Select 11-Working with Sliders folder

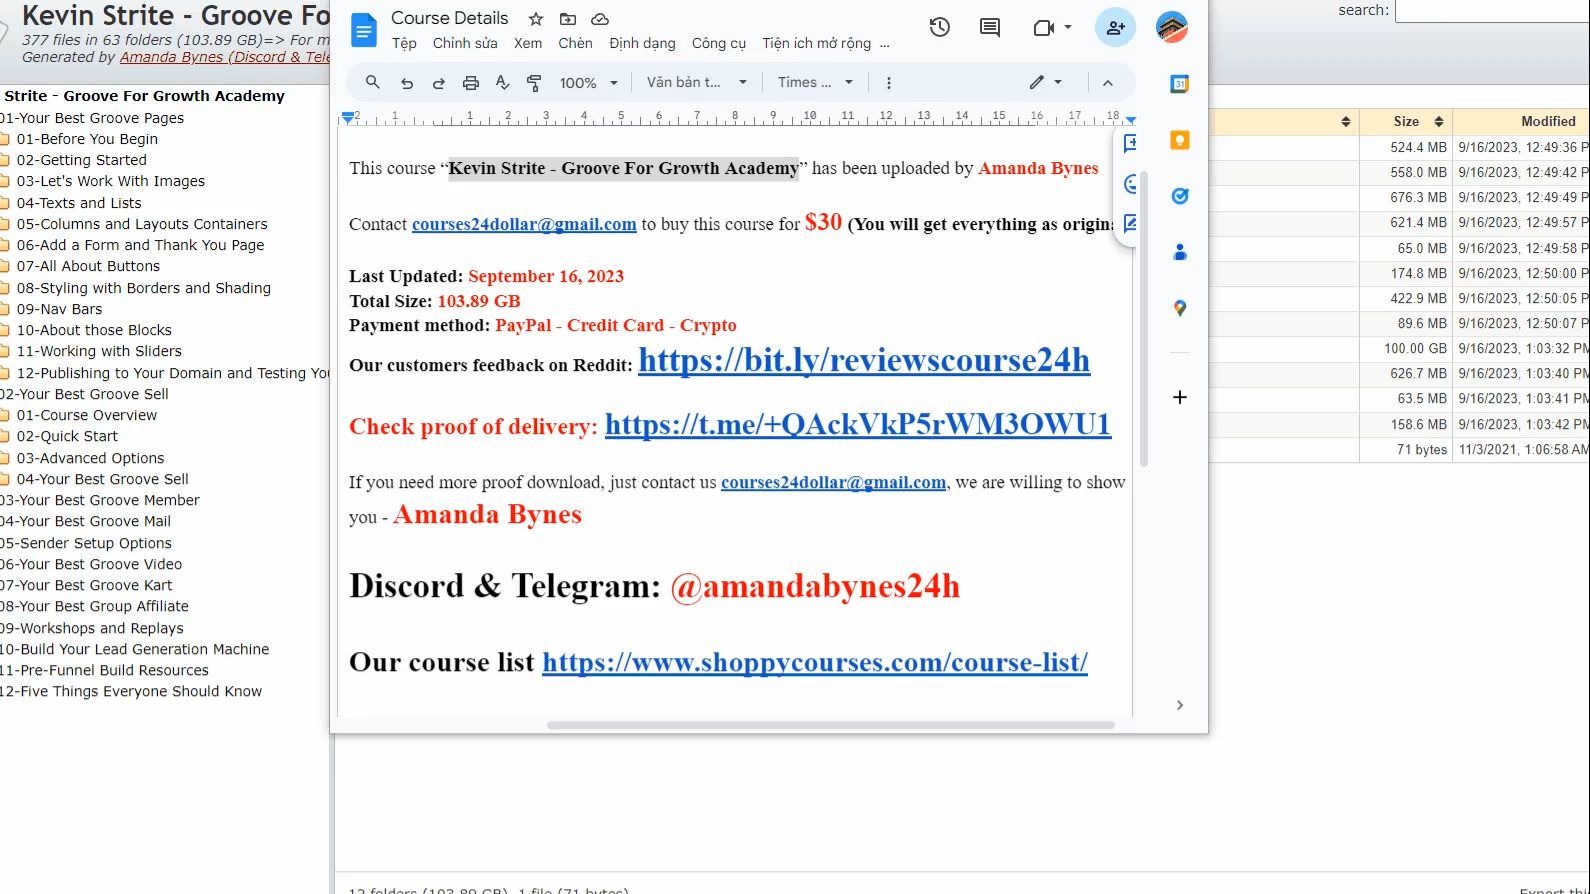pyautogui.click(x=99, y=351)
